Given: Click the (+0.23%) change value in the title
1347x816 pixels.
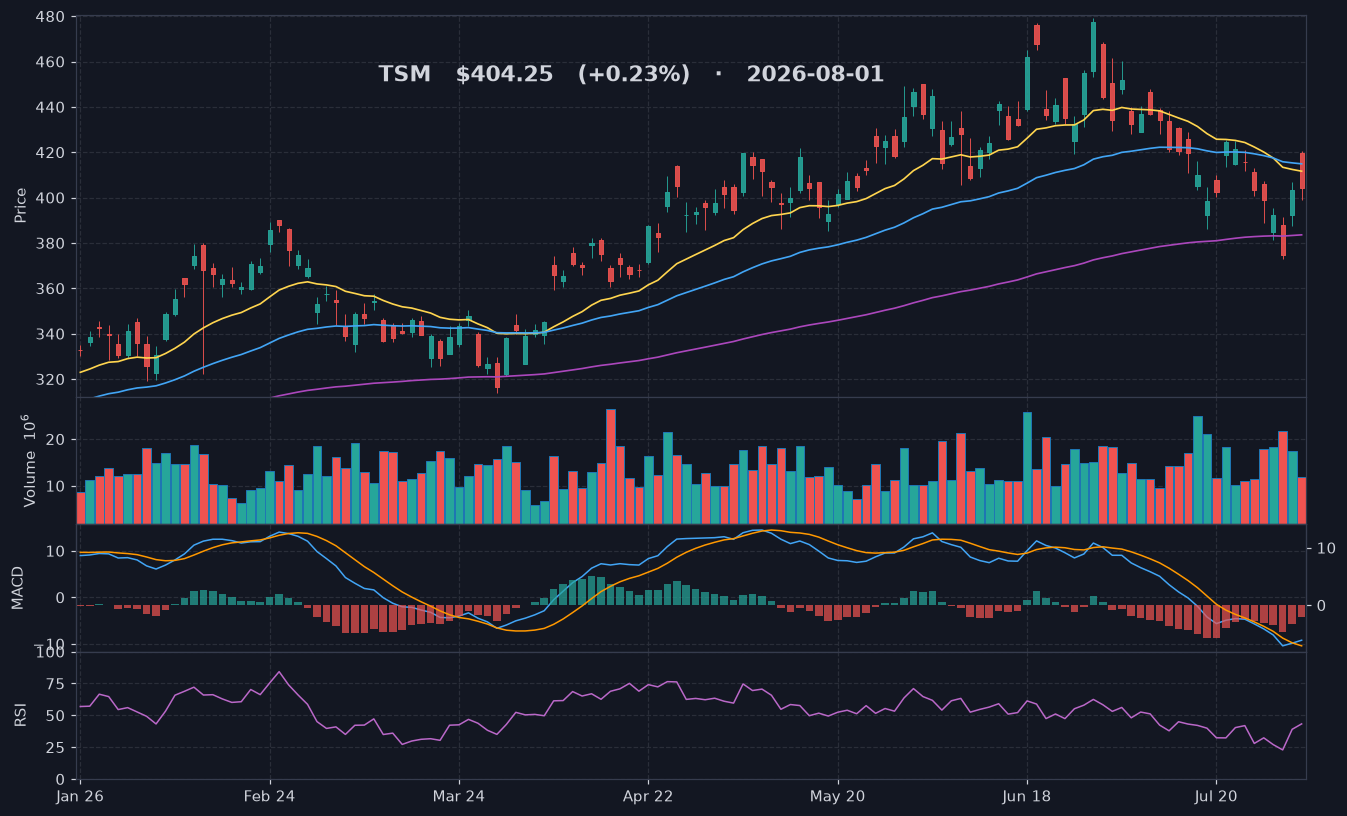Looking at the screenshot, I should [x=634, y=74].
